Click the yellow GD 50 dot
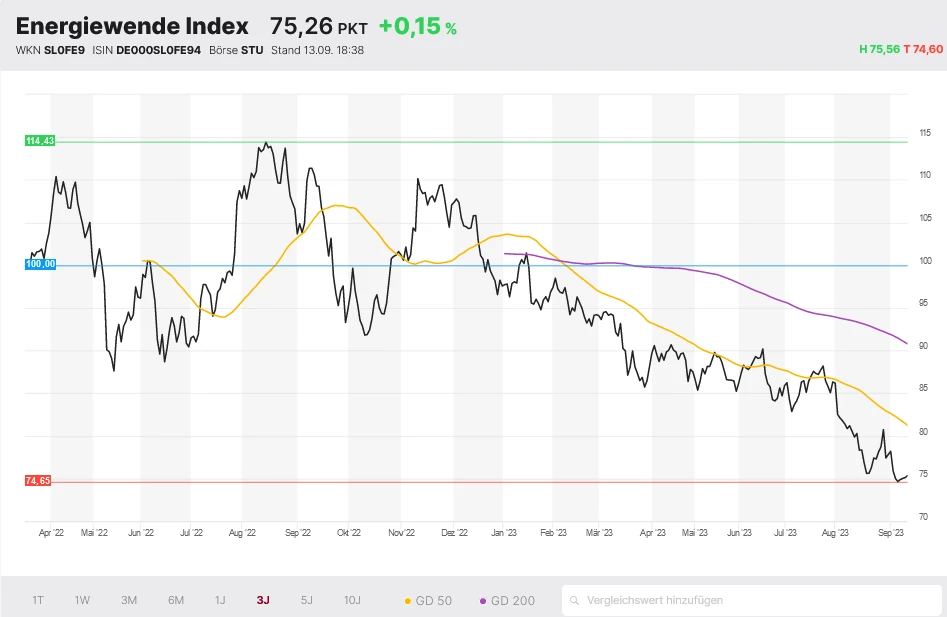Image resolution: width=947 pixels, height=617 pixels. point(408,601)
